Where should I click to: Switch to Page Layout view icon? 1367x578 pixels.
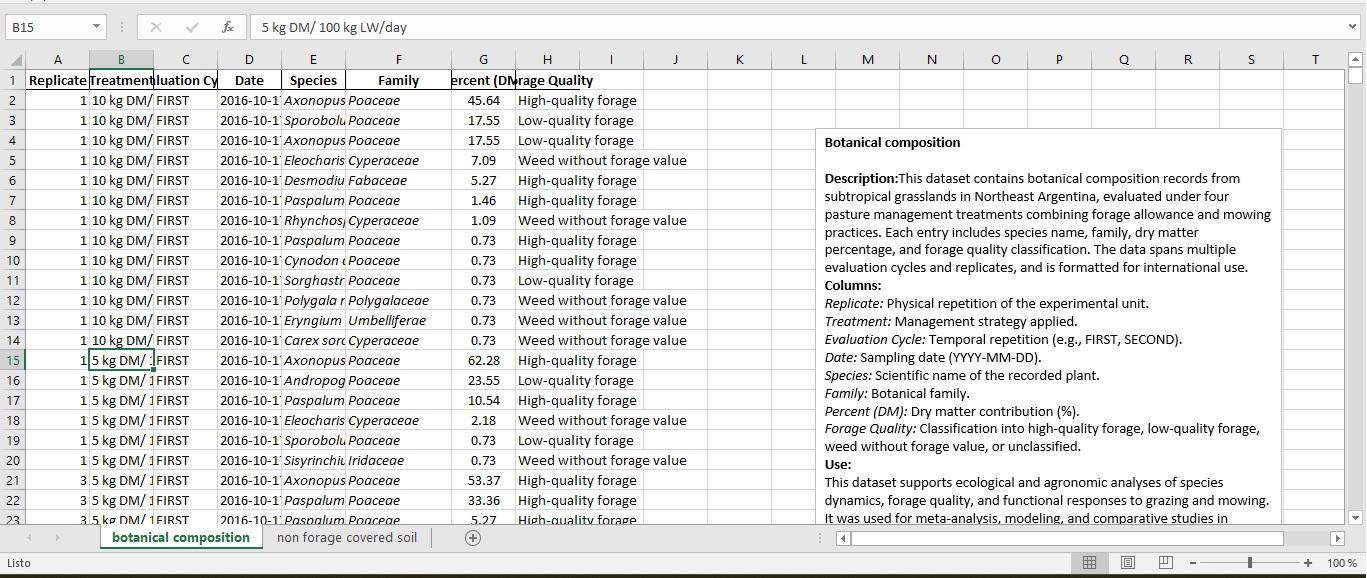point(1127,563)
